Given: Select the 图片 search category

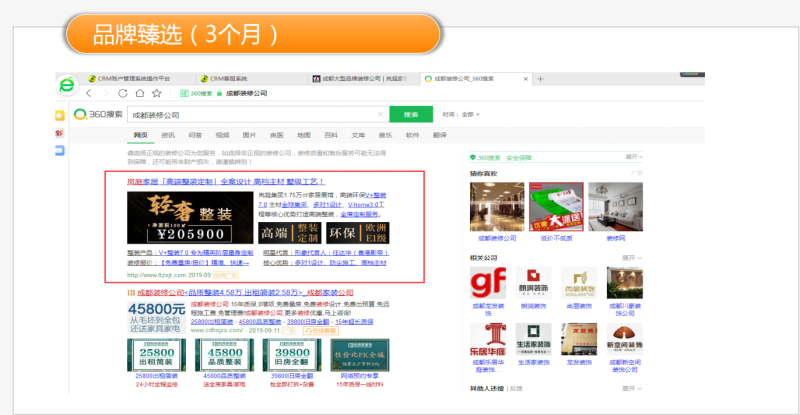Looking at the screenshot, I should (x=249, y=135).
